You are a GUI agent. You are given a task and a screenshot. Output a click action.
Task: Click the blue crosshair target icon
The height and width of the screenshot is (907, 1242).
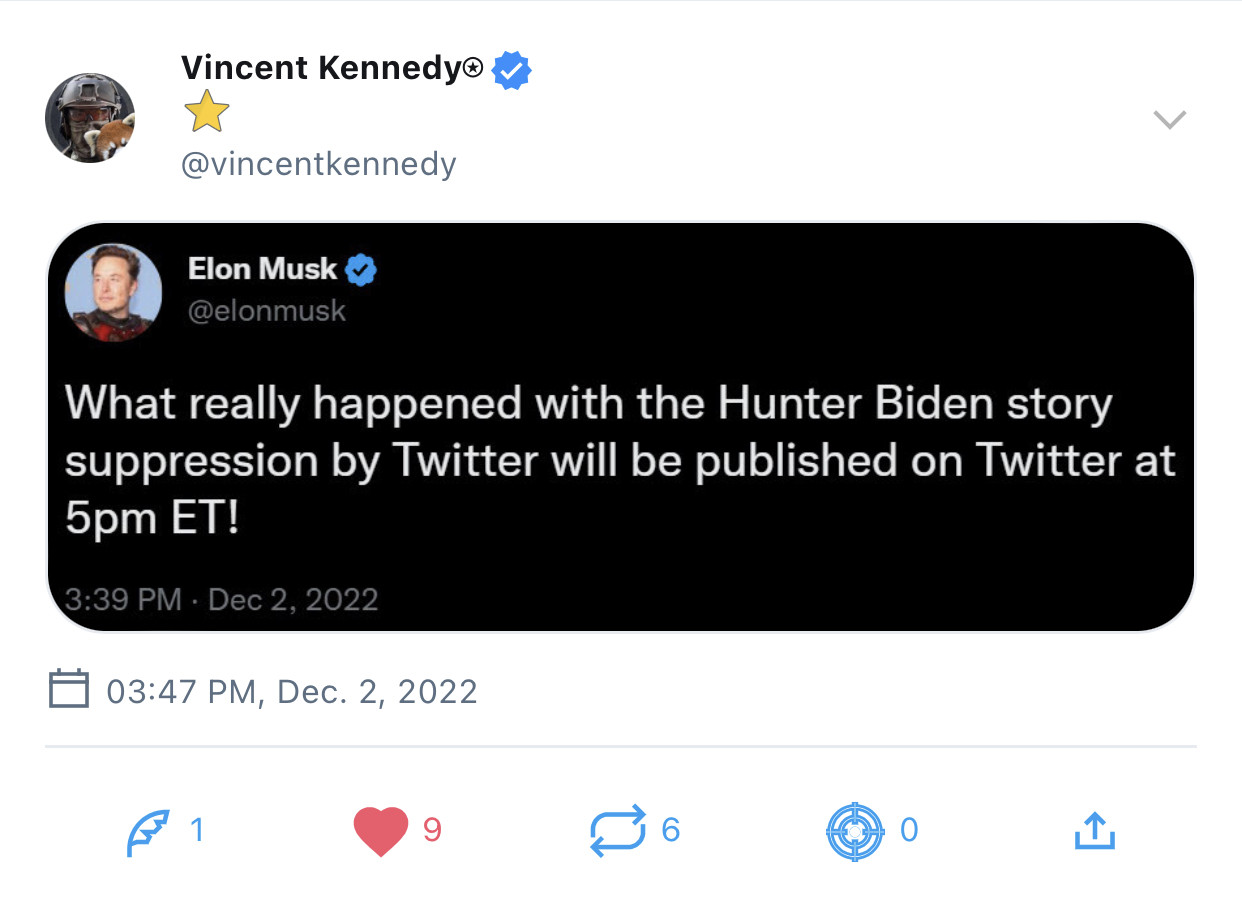pos(855,831)
